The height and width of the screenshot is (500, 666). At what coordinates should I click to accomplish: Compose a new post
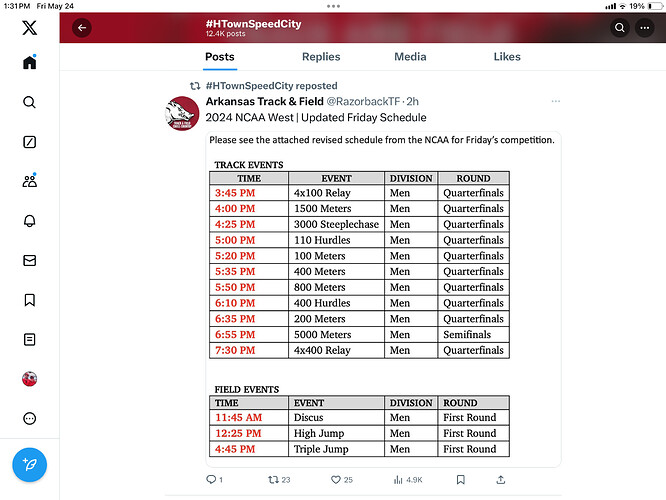29,464
